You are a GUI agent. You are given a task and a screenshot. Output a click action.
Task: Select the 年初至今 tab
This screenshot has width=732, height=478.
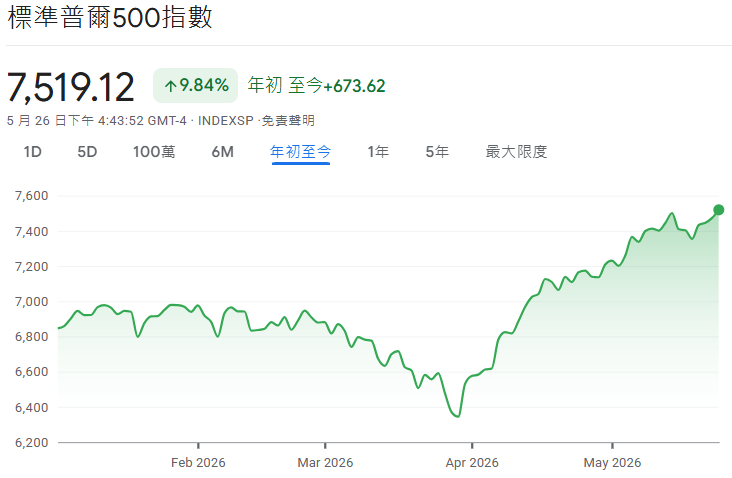click(301, 152)
